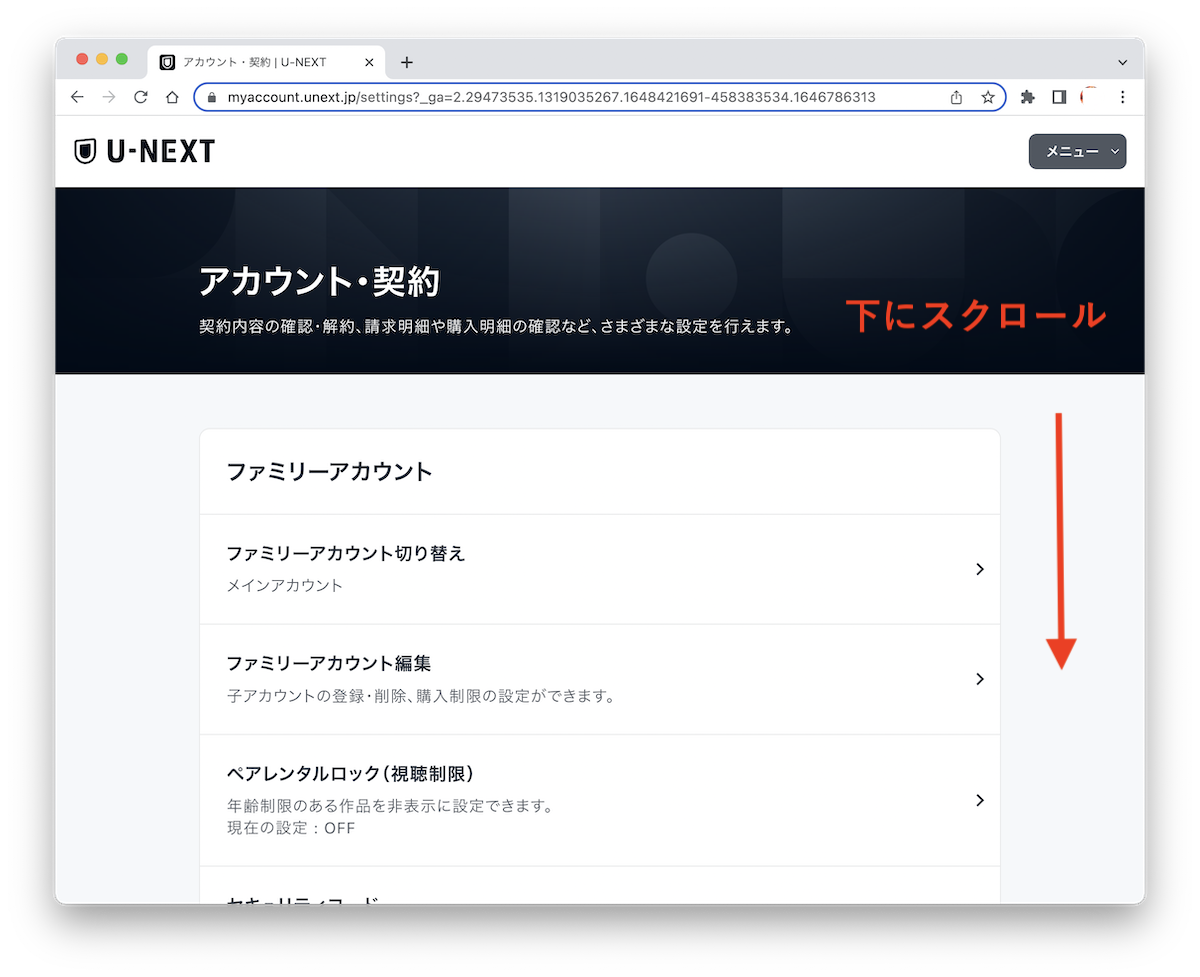Open the tab search chevron
This screenshot has width=1200, height=977.
(x=1122, y=62)
